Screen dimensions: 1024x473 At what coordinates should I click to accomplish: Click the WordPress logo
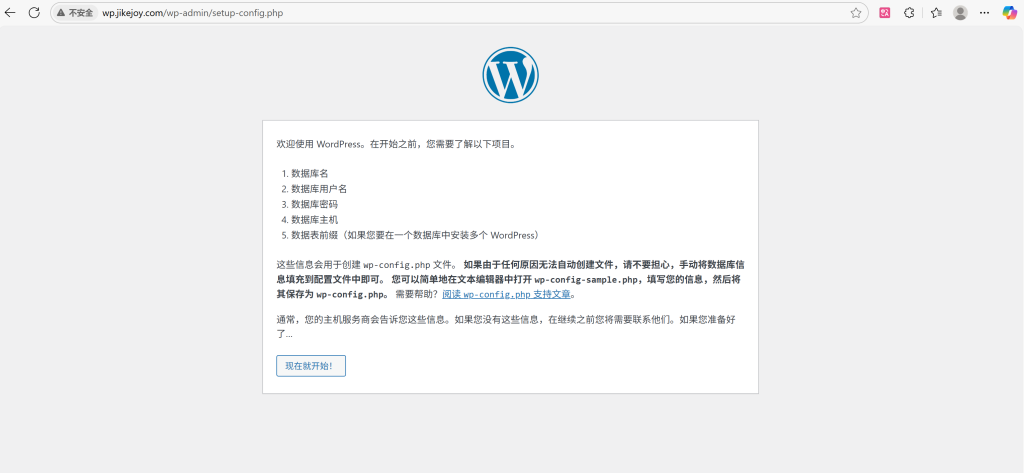[511, 74]
